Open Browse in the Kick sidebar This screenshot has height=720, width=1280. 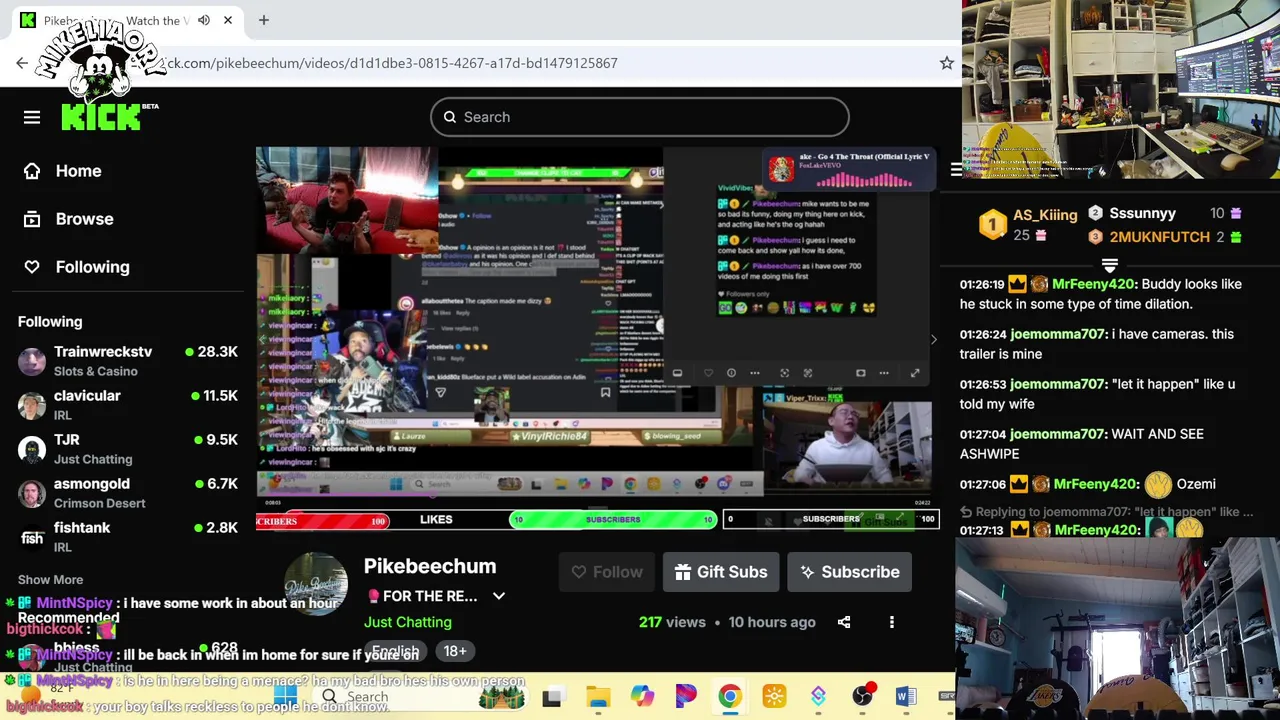[84, 219]
